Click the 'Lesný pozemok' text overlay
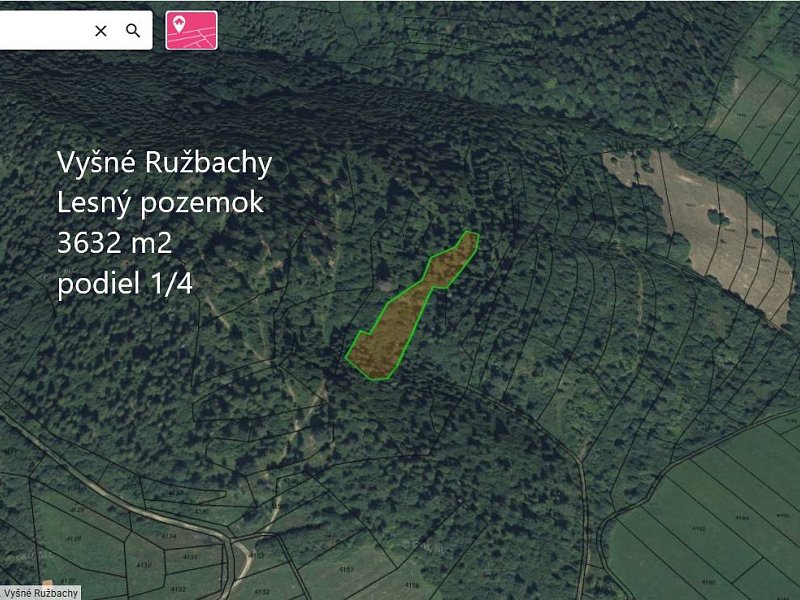 pyautogui.click(x=160, y=203)
